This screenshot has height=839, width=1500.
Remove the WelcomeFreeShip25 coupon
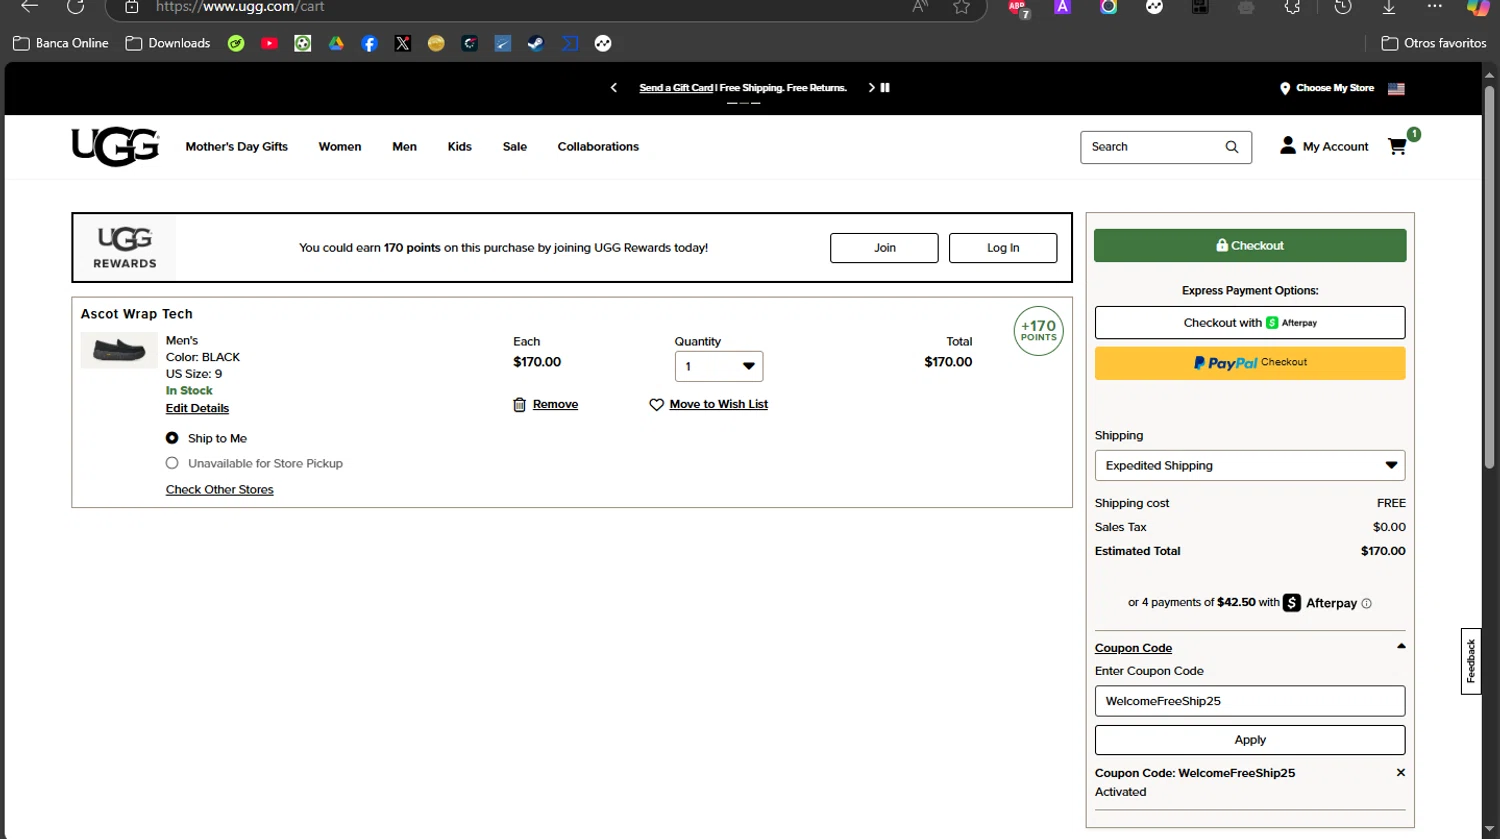click(1400, 773)
